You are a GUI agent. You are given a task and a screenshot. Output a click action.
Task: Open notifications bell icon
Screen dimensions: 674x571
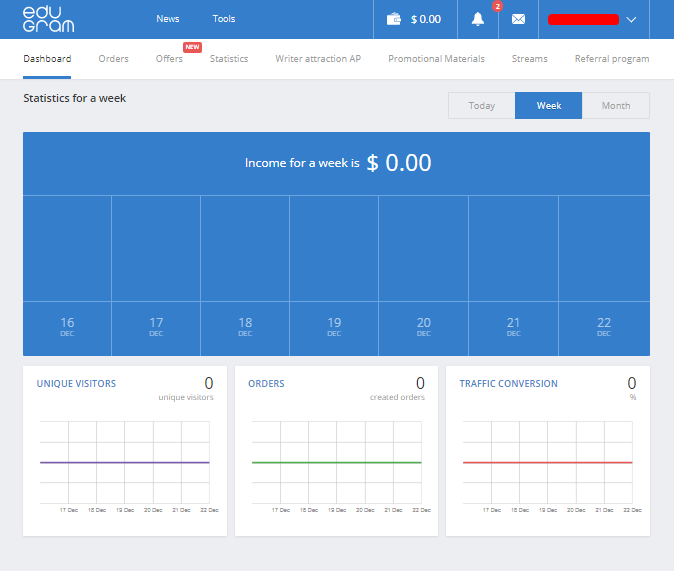(x=478, y=19)
